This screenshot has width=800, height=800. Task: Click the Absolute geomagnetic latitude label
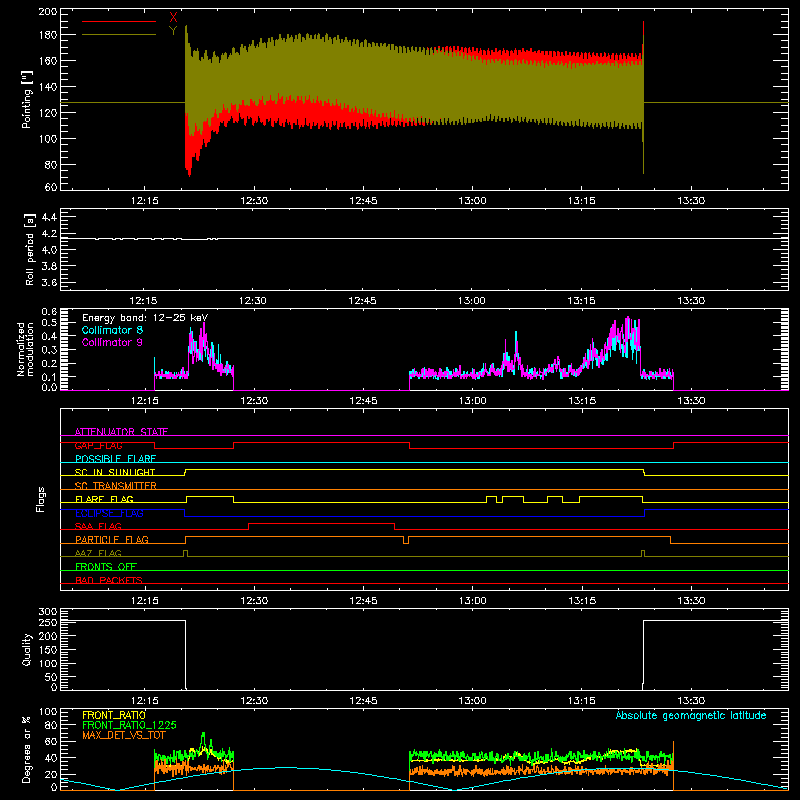pyautogui.click(x=691, y=715)
